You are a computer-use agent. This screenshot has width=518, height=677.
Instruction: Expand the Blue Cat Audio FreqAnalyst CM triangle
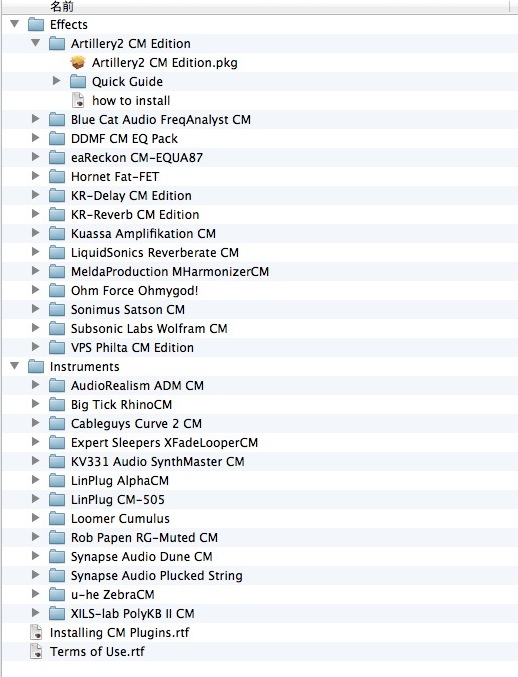coord(35,119)
